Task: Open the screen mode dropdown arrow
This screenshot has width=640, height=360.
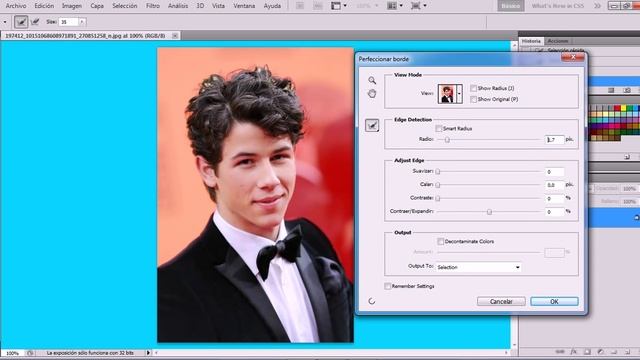Action: click(425, 6)
